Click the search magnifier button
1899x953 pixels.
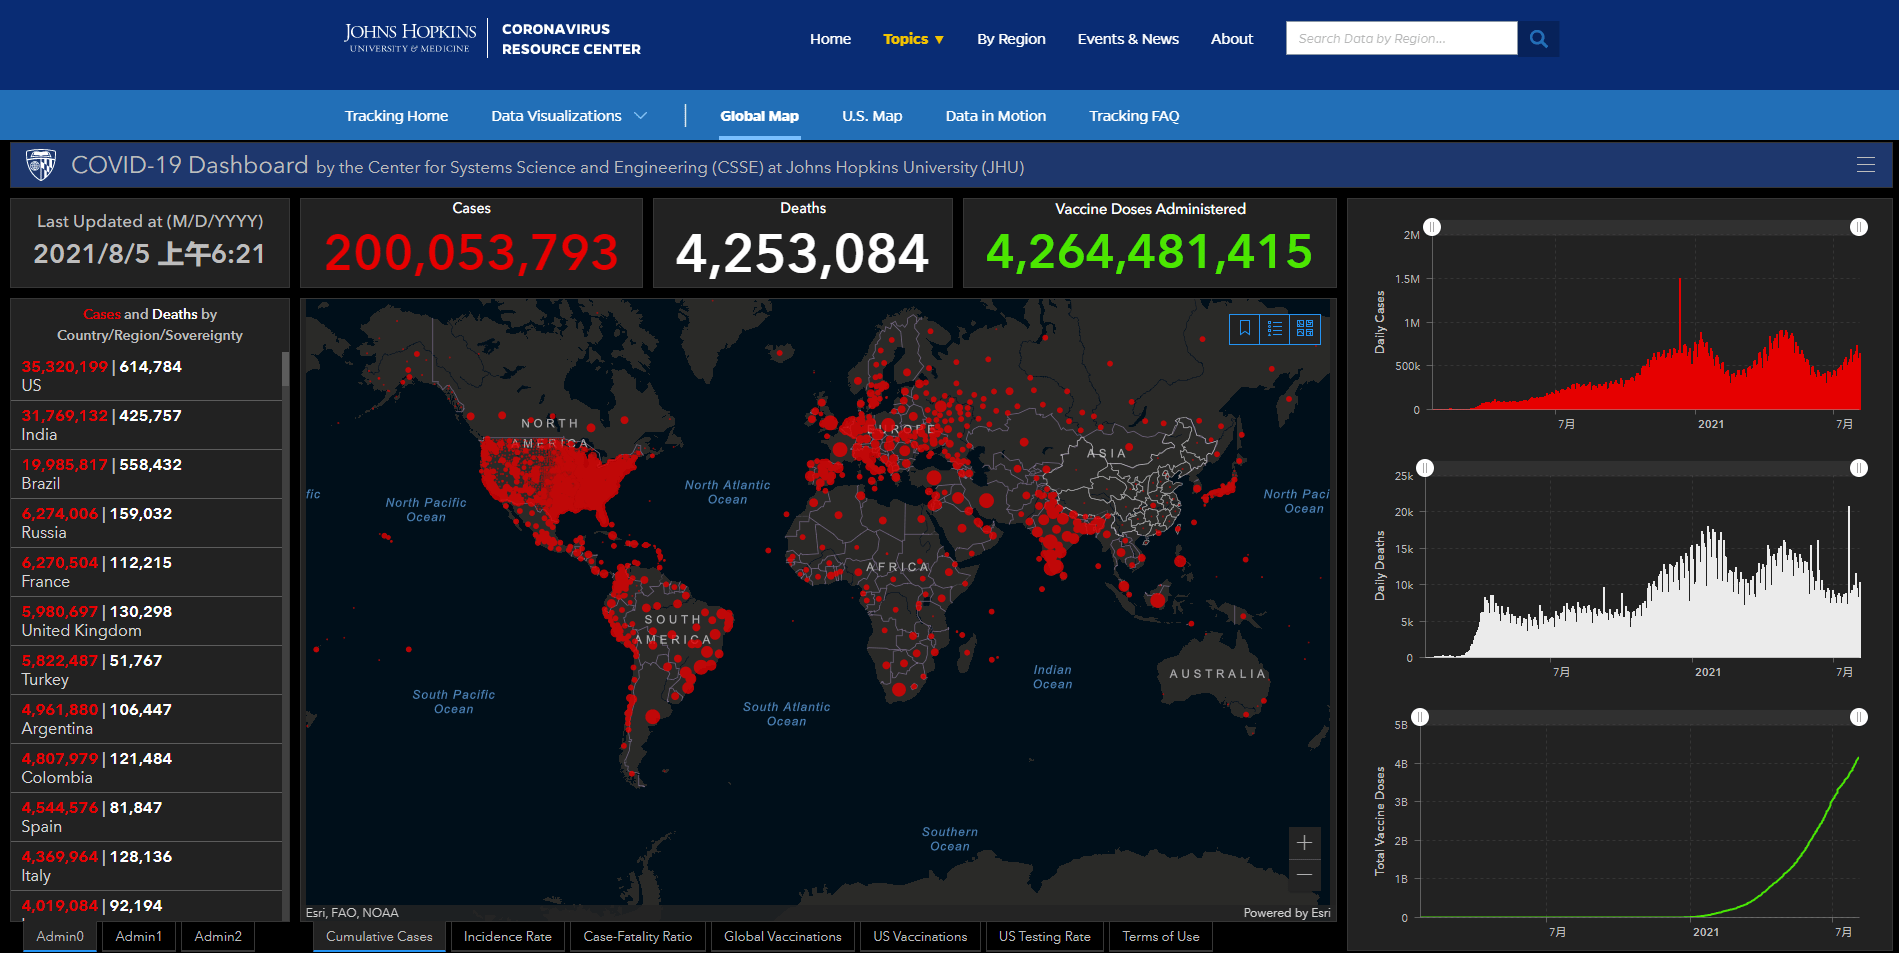(x=1538, y=39)
